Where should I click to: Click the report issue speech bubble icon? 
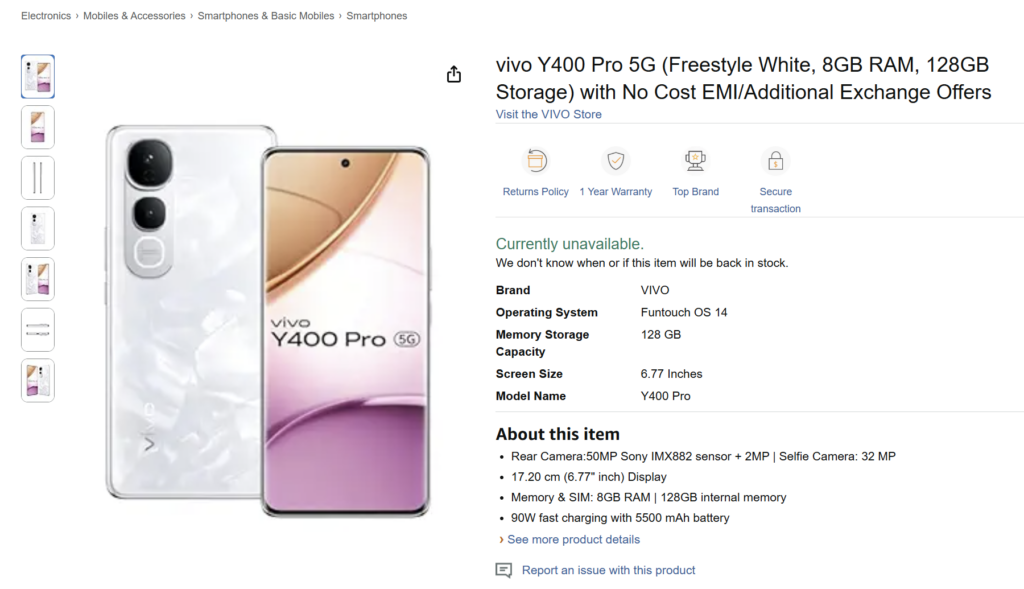coord(504,570)
